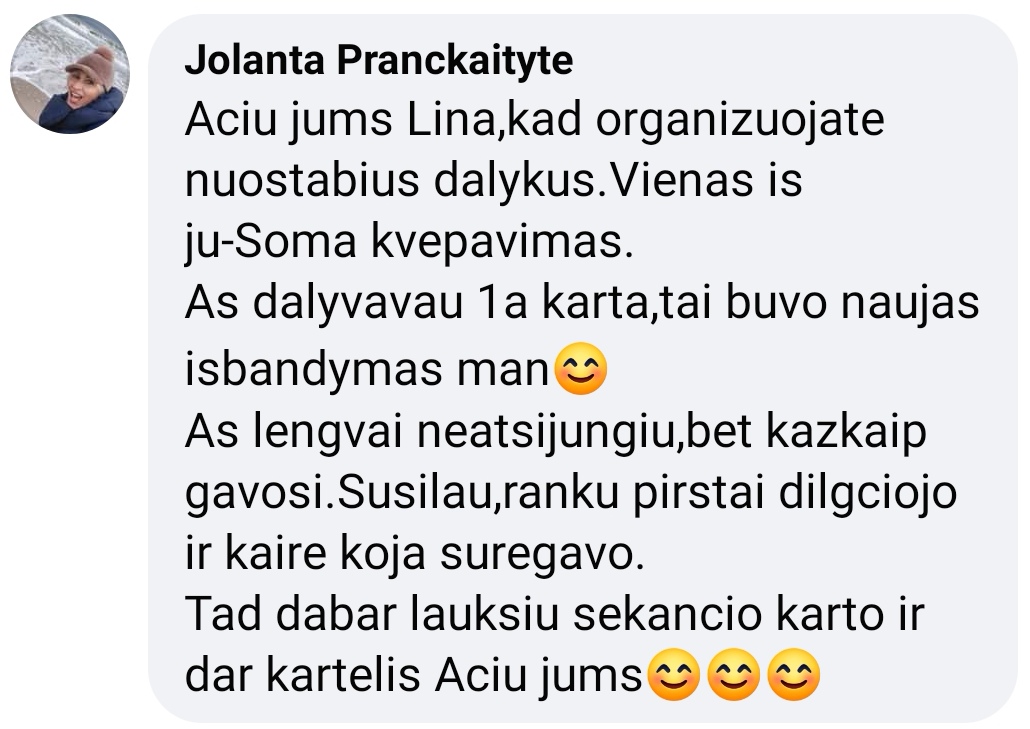Click the text 'Tad dabar lauksiu sekancio'
The width and height of the screenshot is (1030, 729).
pyautogui.click(x=474, y=615)
